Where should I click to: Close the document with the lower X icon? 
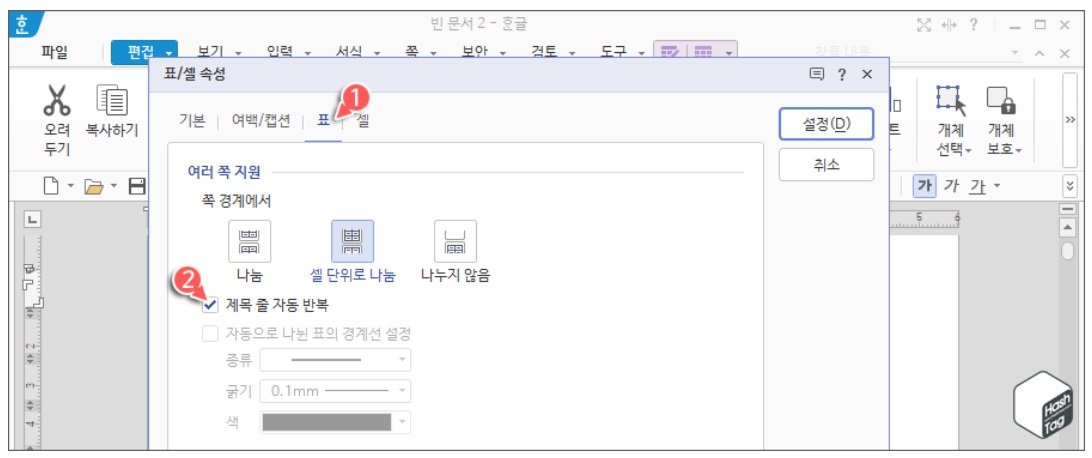(x=1064, y=53)
